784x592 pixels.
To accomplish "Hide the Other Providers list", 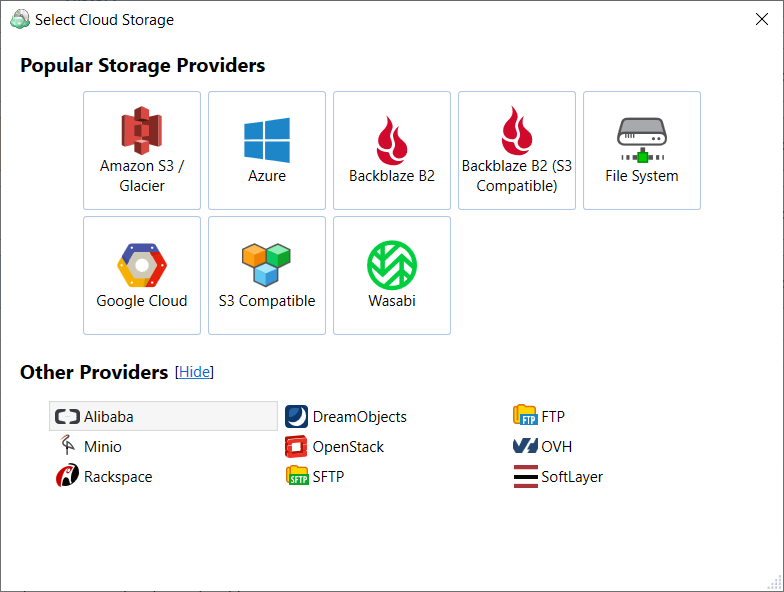I will (194, 372).
